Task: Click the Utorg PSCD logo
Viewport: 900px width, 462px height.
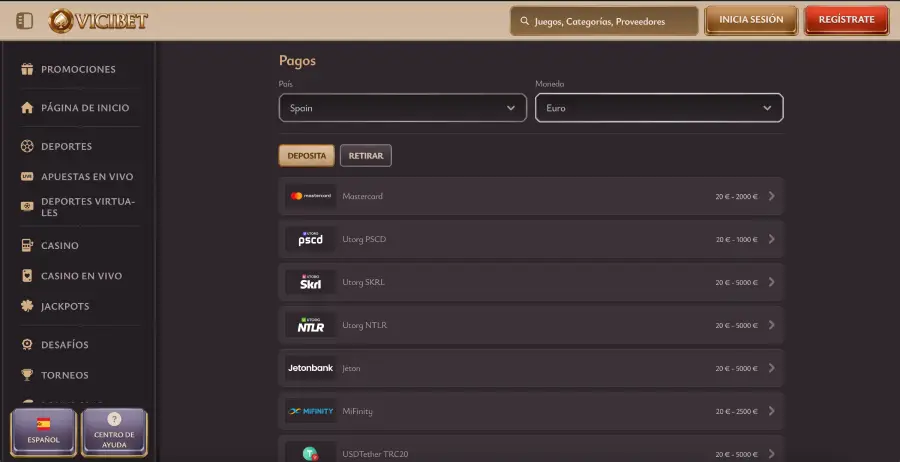Action: tap(311, 239)
